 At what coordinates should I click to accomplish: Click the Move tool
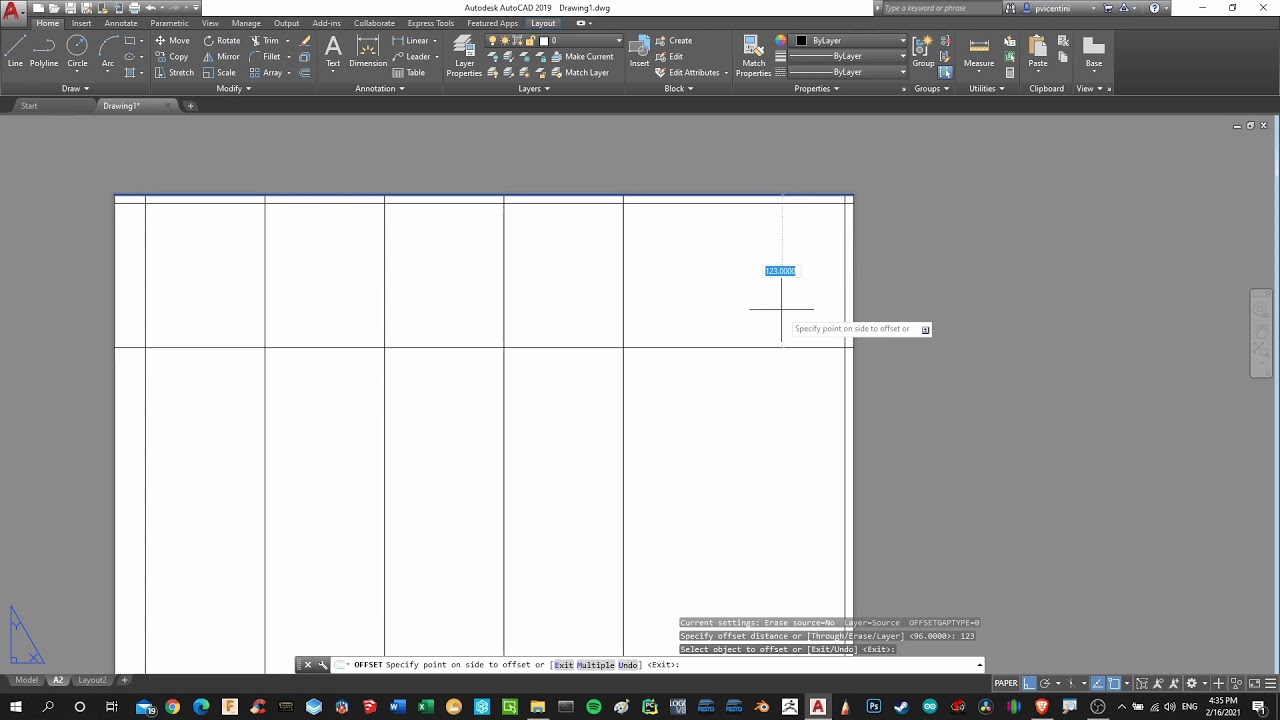172,41
